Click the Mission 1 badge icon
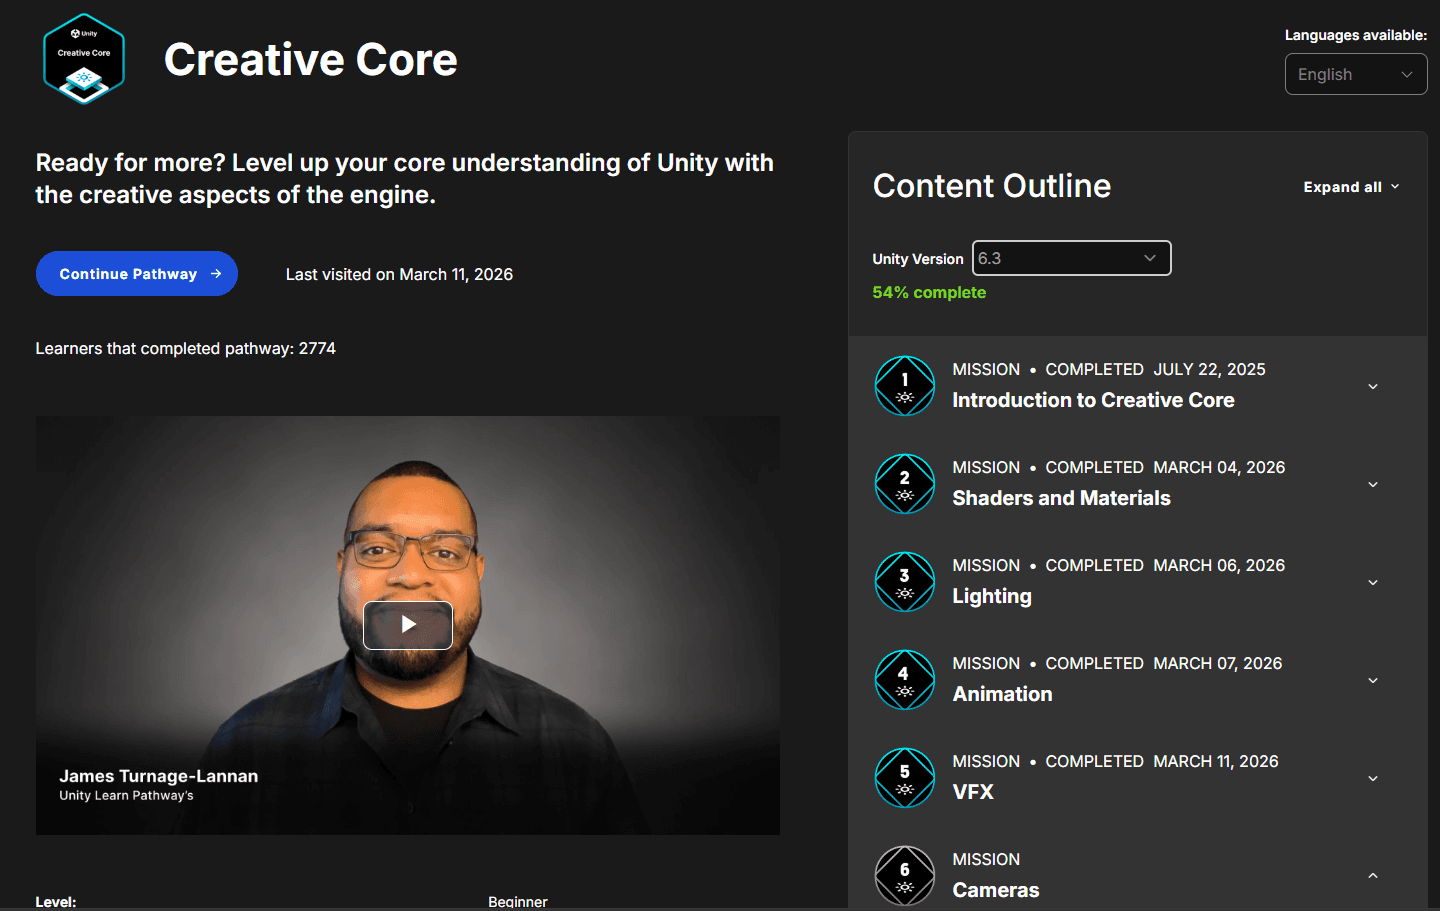Viewport: 1440px width, 911px height. [x=905, y=386]
